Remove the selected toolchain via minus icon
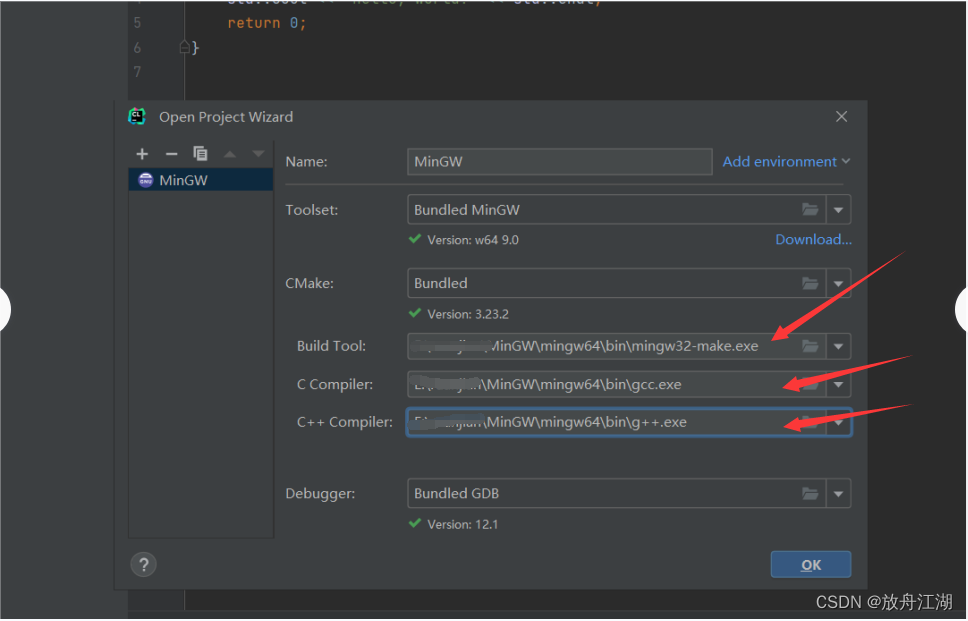Viewport: 968px width, 621px height. pos(170,153)
